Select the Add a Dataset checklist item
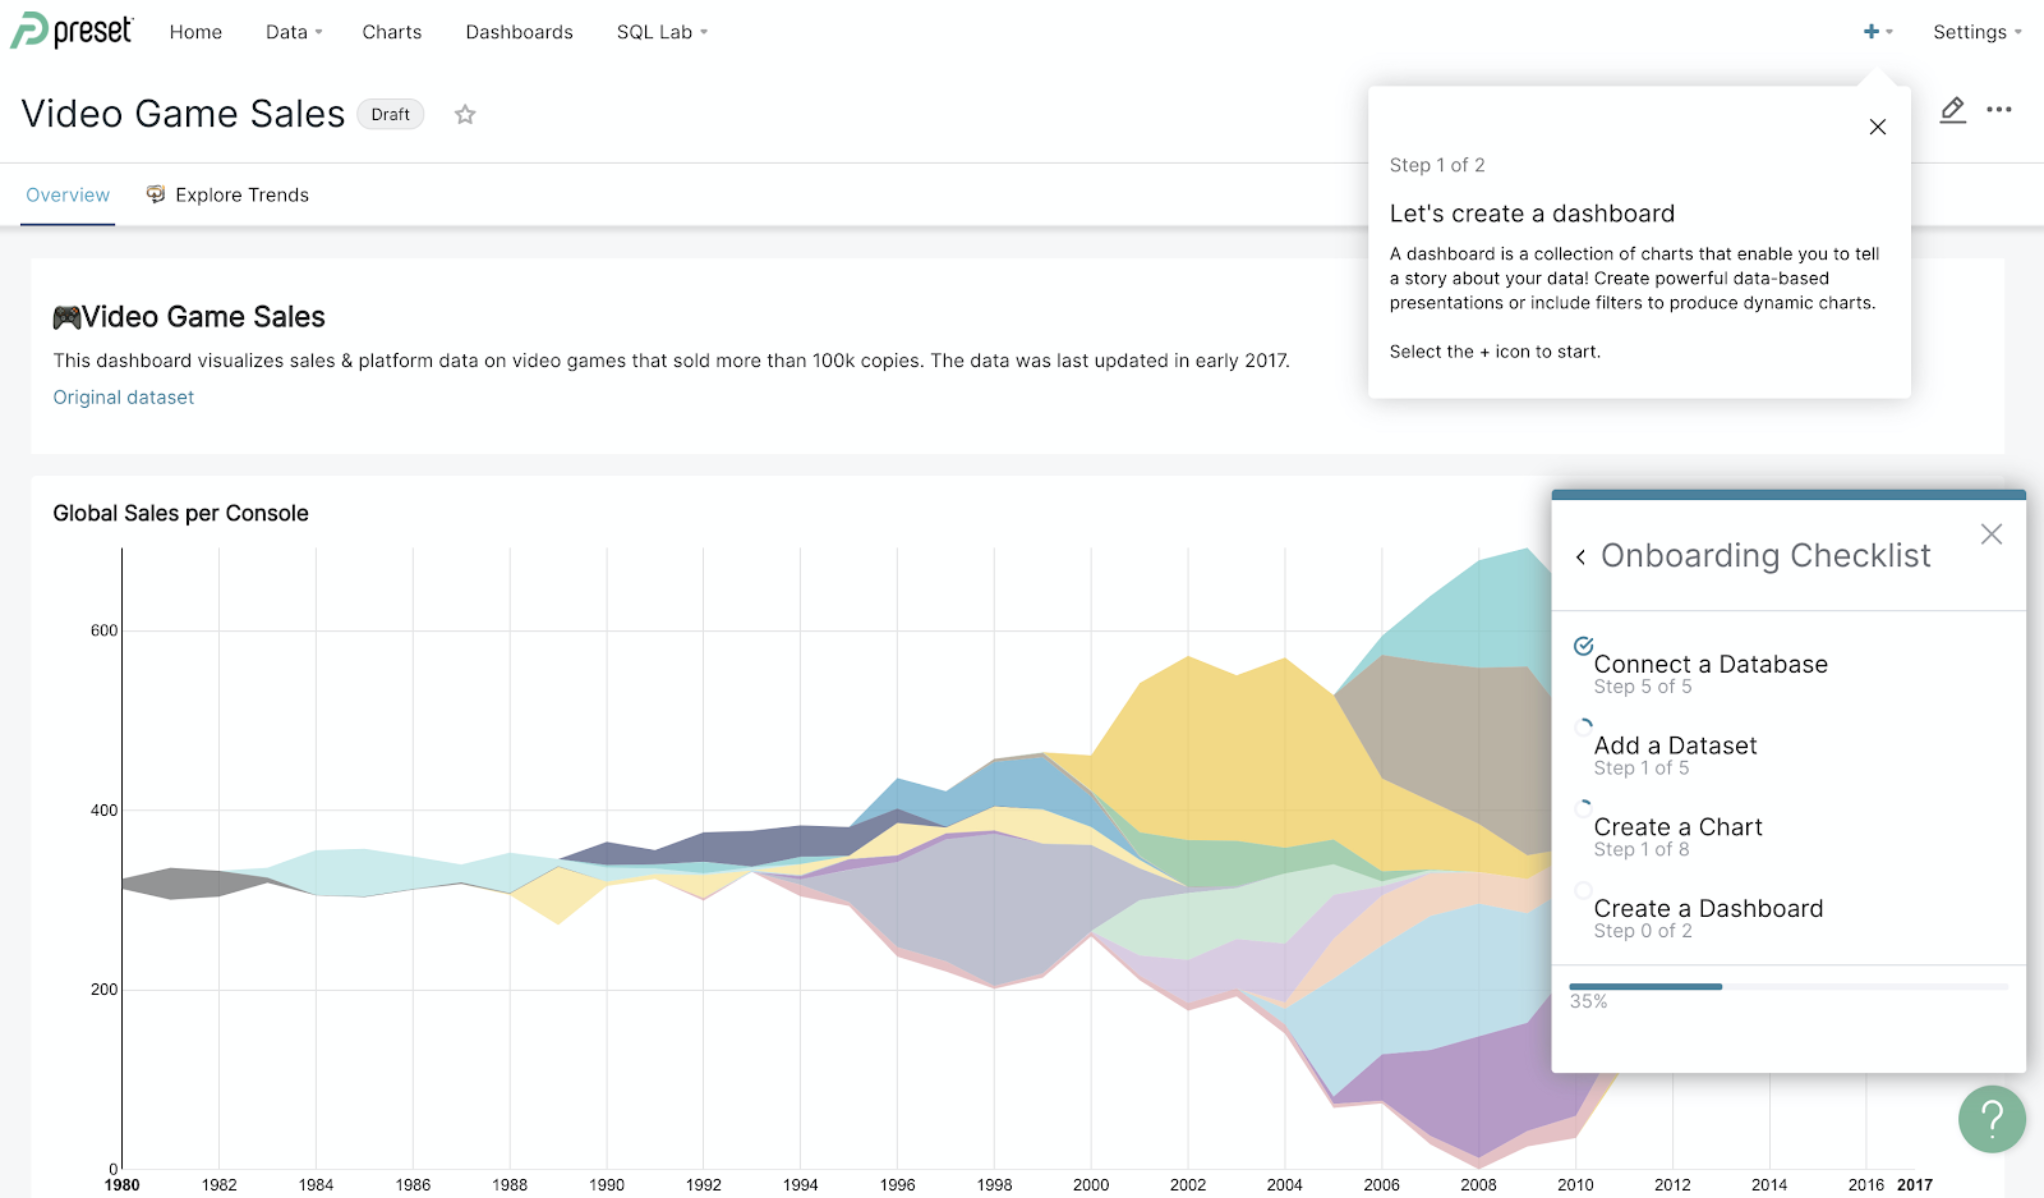The image size is (2044, 1198). tap(1675, 746)
